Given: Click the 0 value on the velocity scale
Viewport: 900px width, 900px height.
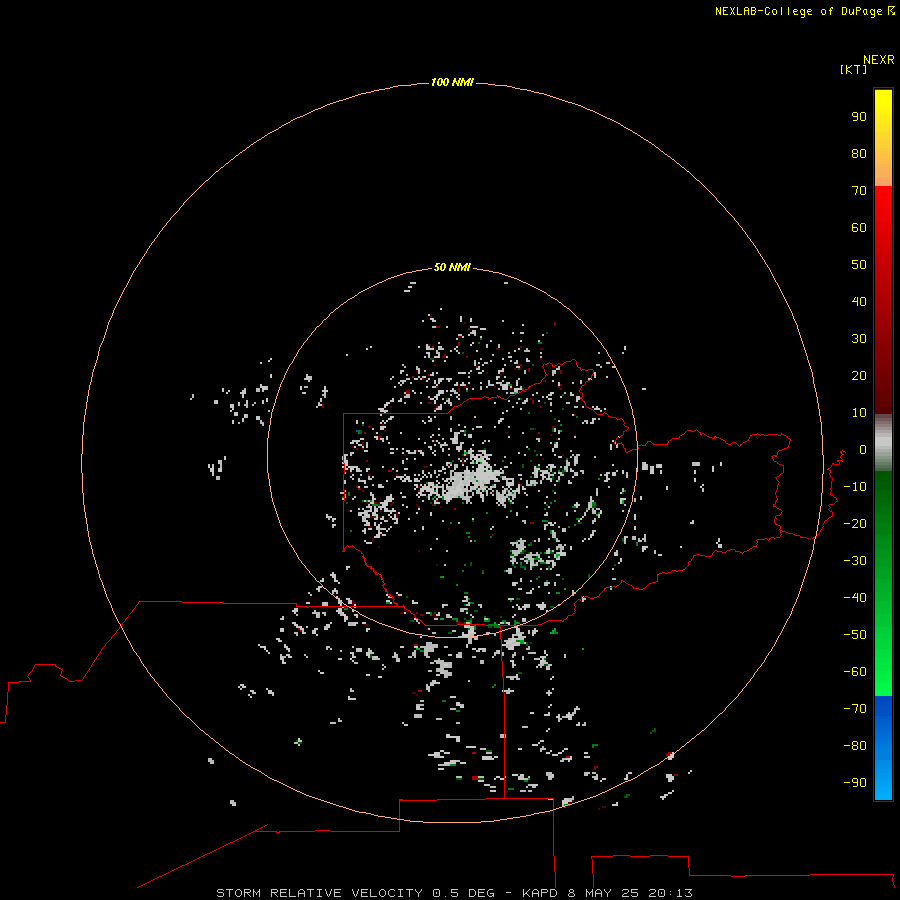Looking at the screenshot, I should (863, 450).
